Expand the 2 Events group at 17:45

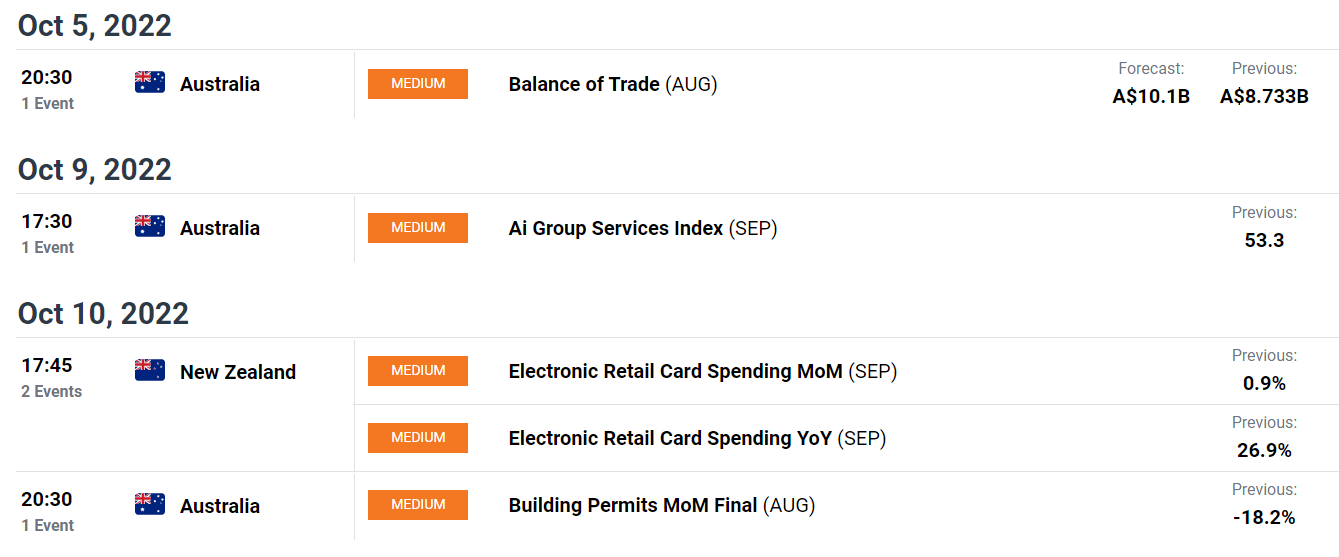[52, 392]
